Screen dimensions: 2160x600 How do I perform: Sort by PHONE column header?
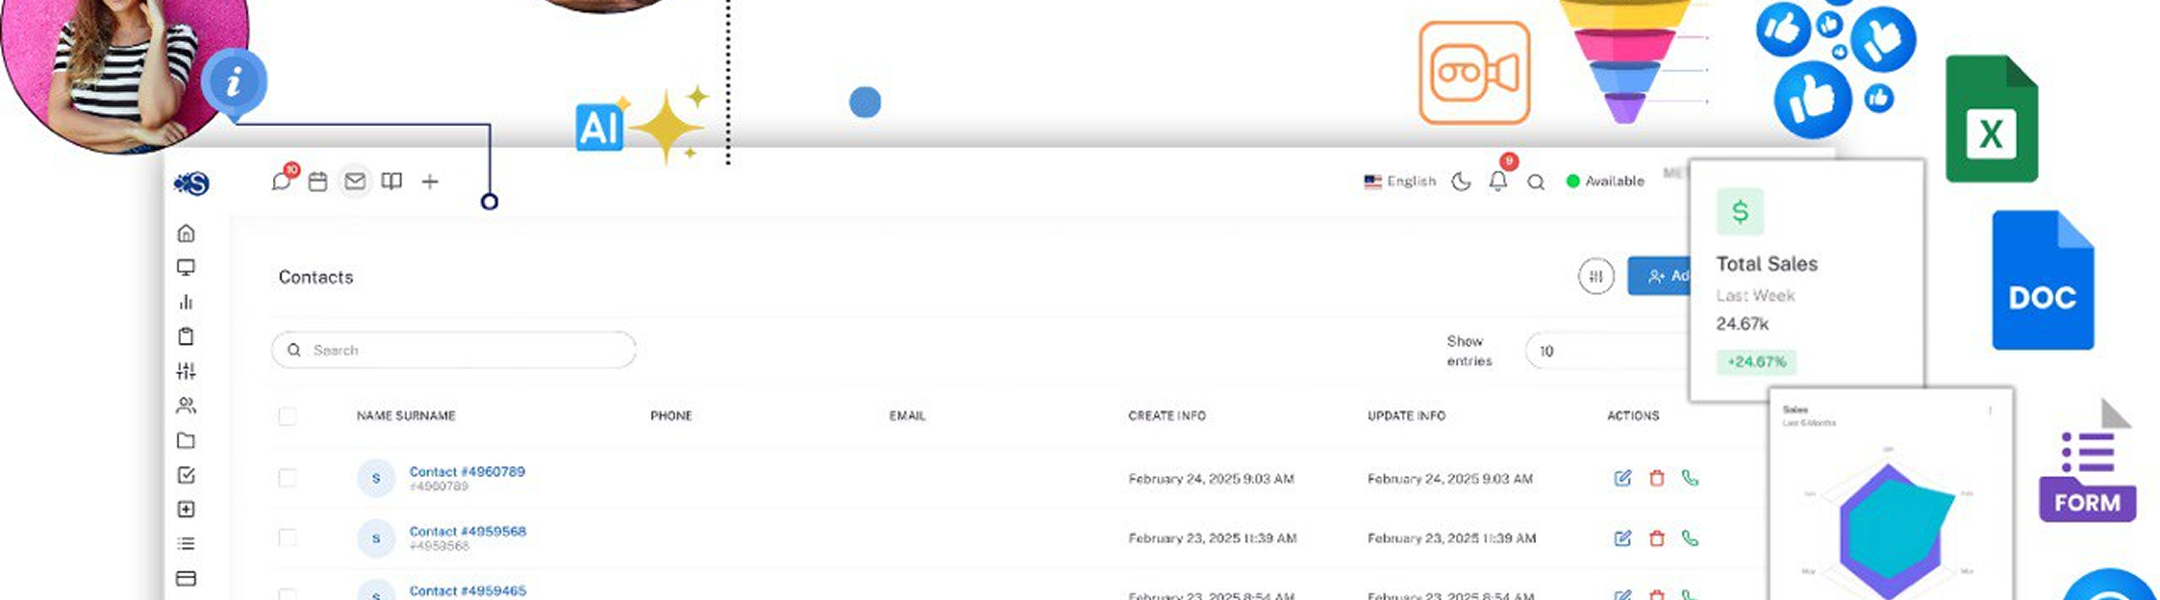coord(671,416)
